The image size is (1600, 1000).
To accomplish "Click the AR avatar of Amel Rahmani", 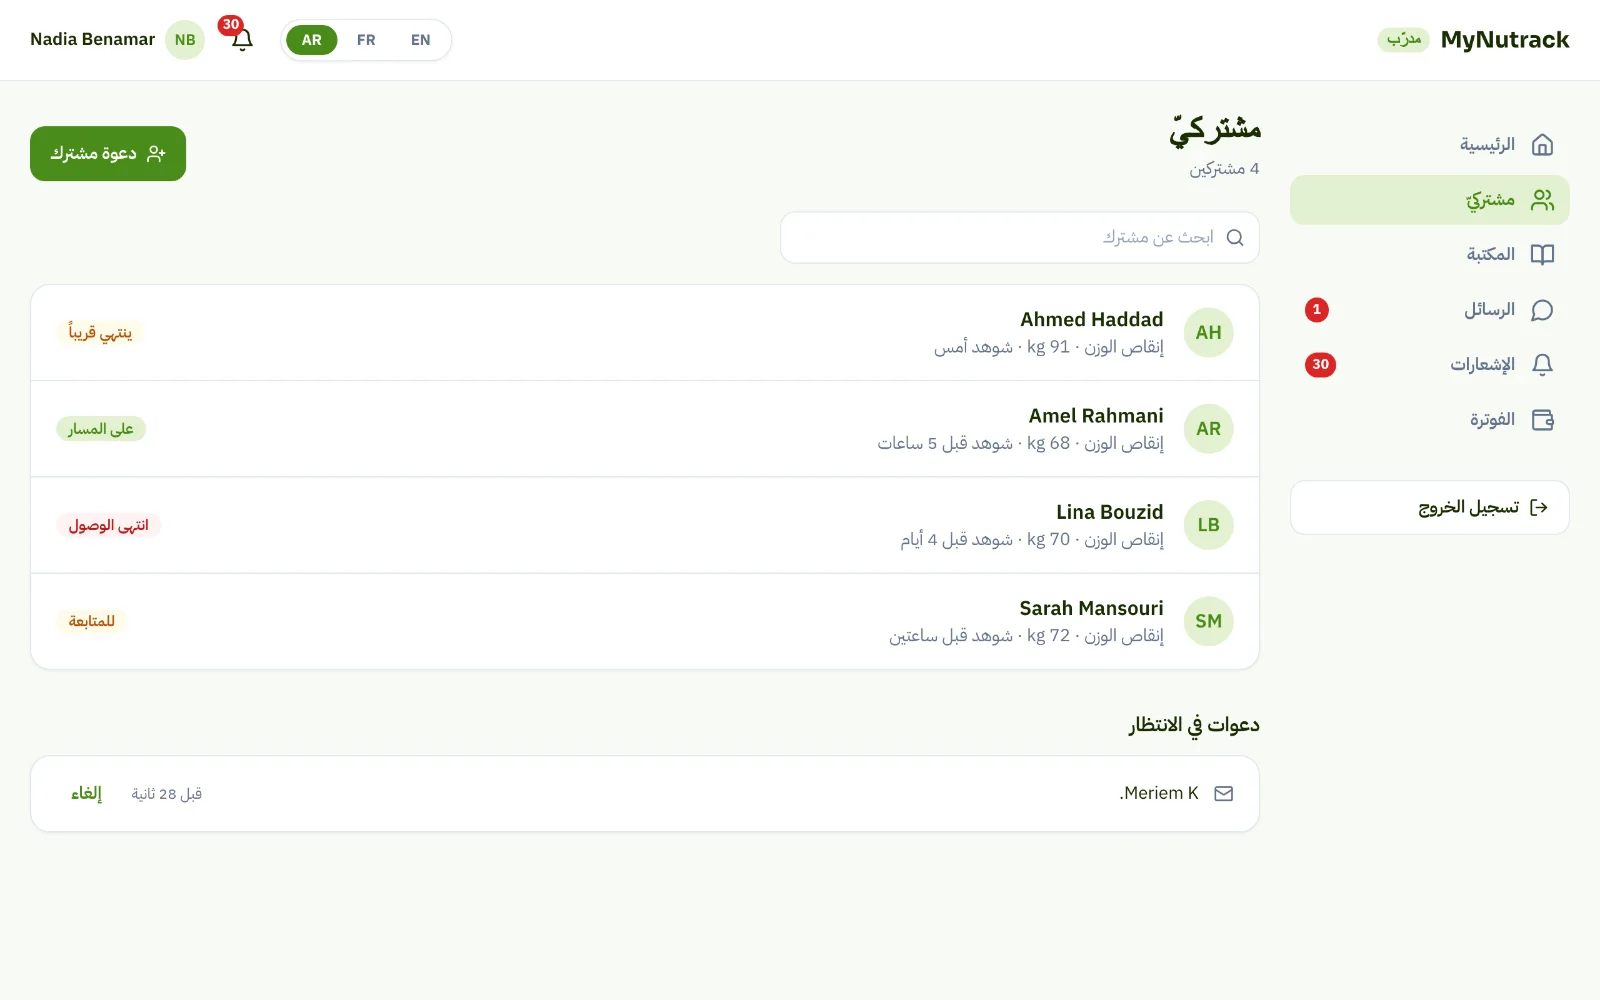I will 1209,429.
